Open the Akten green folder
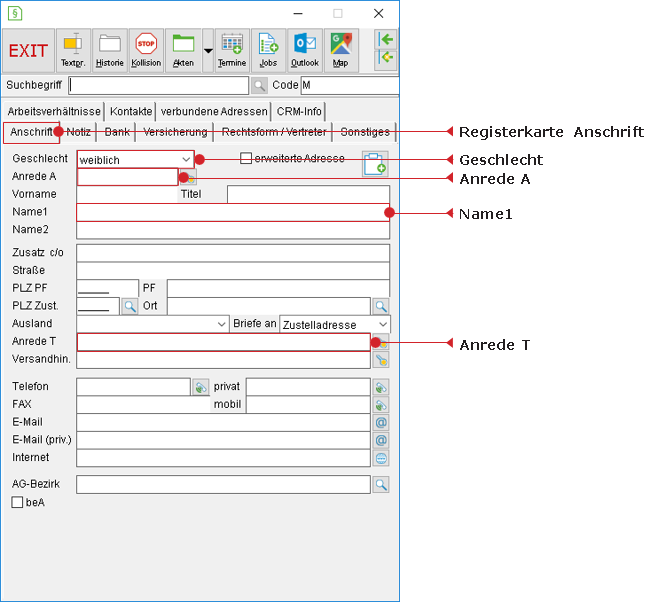 click(x=183, y=51)
